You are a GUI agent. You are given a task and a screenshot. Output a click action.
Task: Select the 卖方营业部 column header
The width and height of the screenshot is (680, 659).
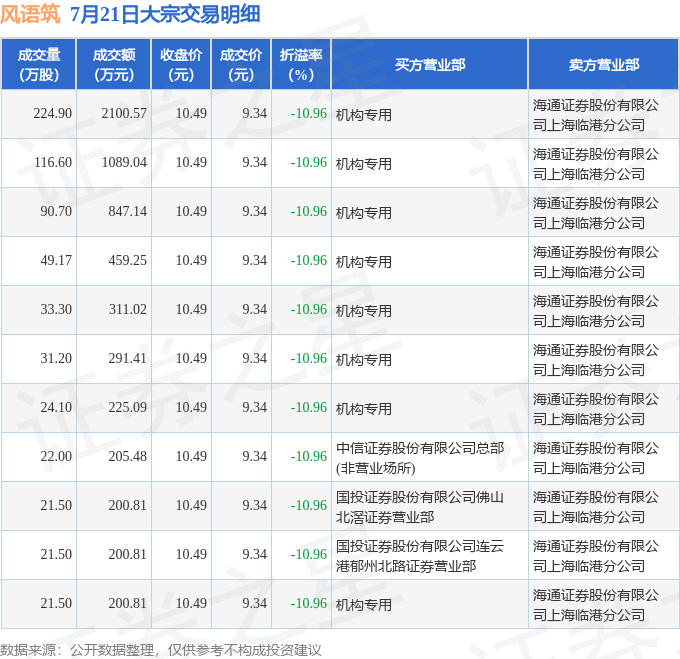coord(604,65)
